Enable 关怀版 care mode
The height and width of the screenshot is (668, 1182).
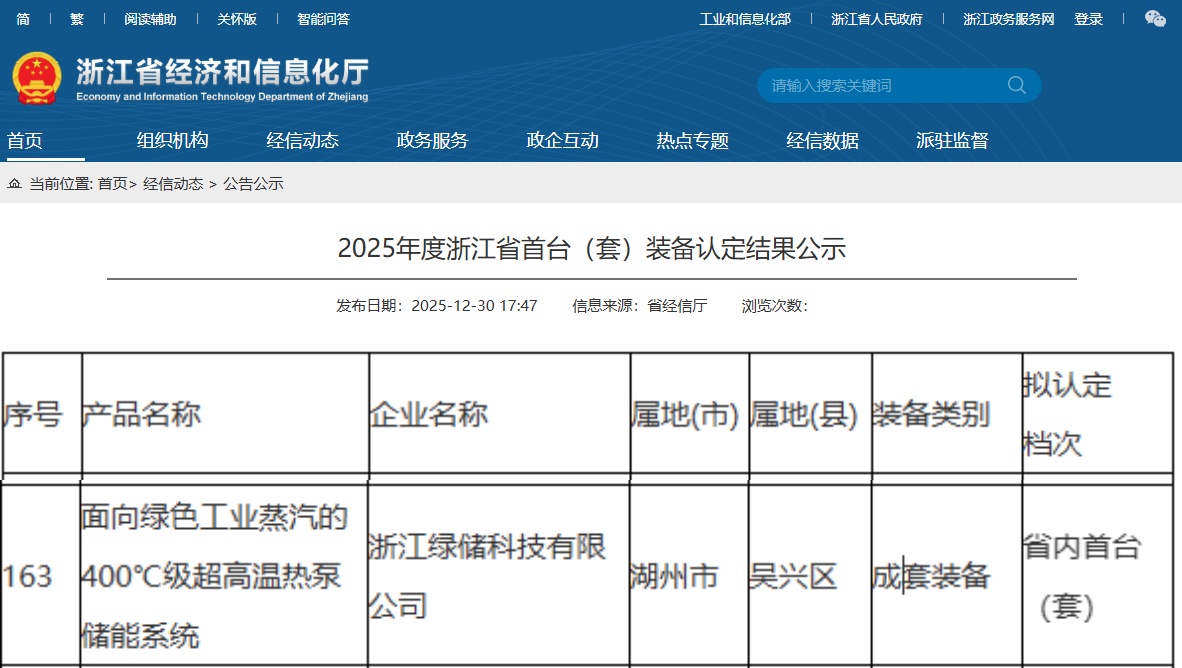click(237, 19)
